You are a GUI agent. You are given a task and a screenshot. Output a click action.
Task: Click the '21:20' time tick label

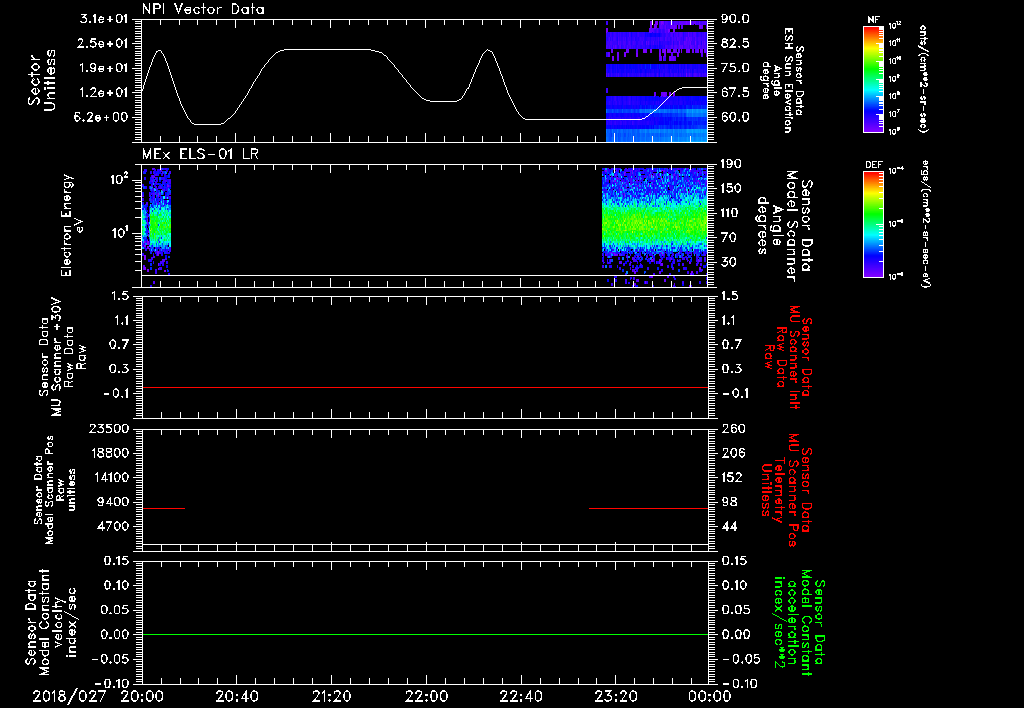click(x=332, y=696)
